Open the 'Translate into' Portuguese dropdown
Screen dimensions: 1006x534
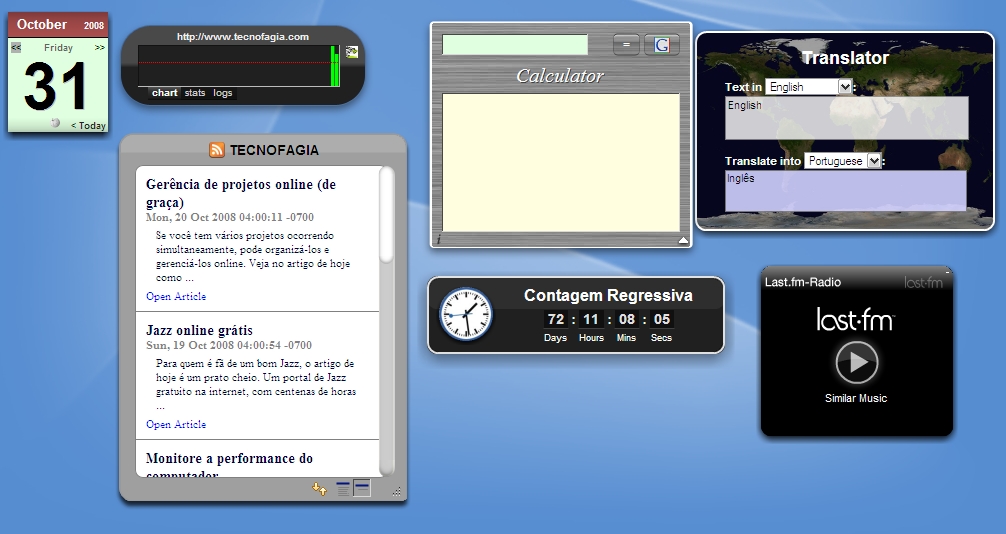842,160
